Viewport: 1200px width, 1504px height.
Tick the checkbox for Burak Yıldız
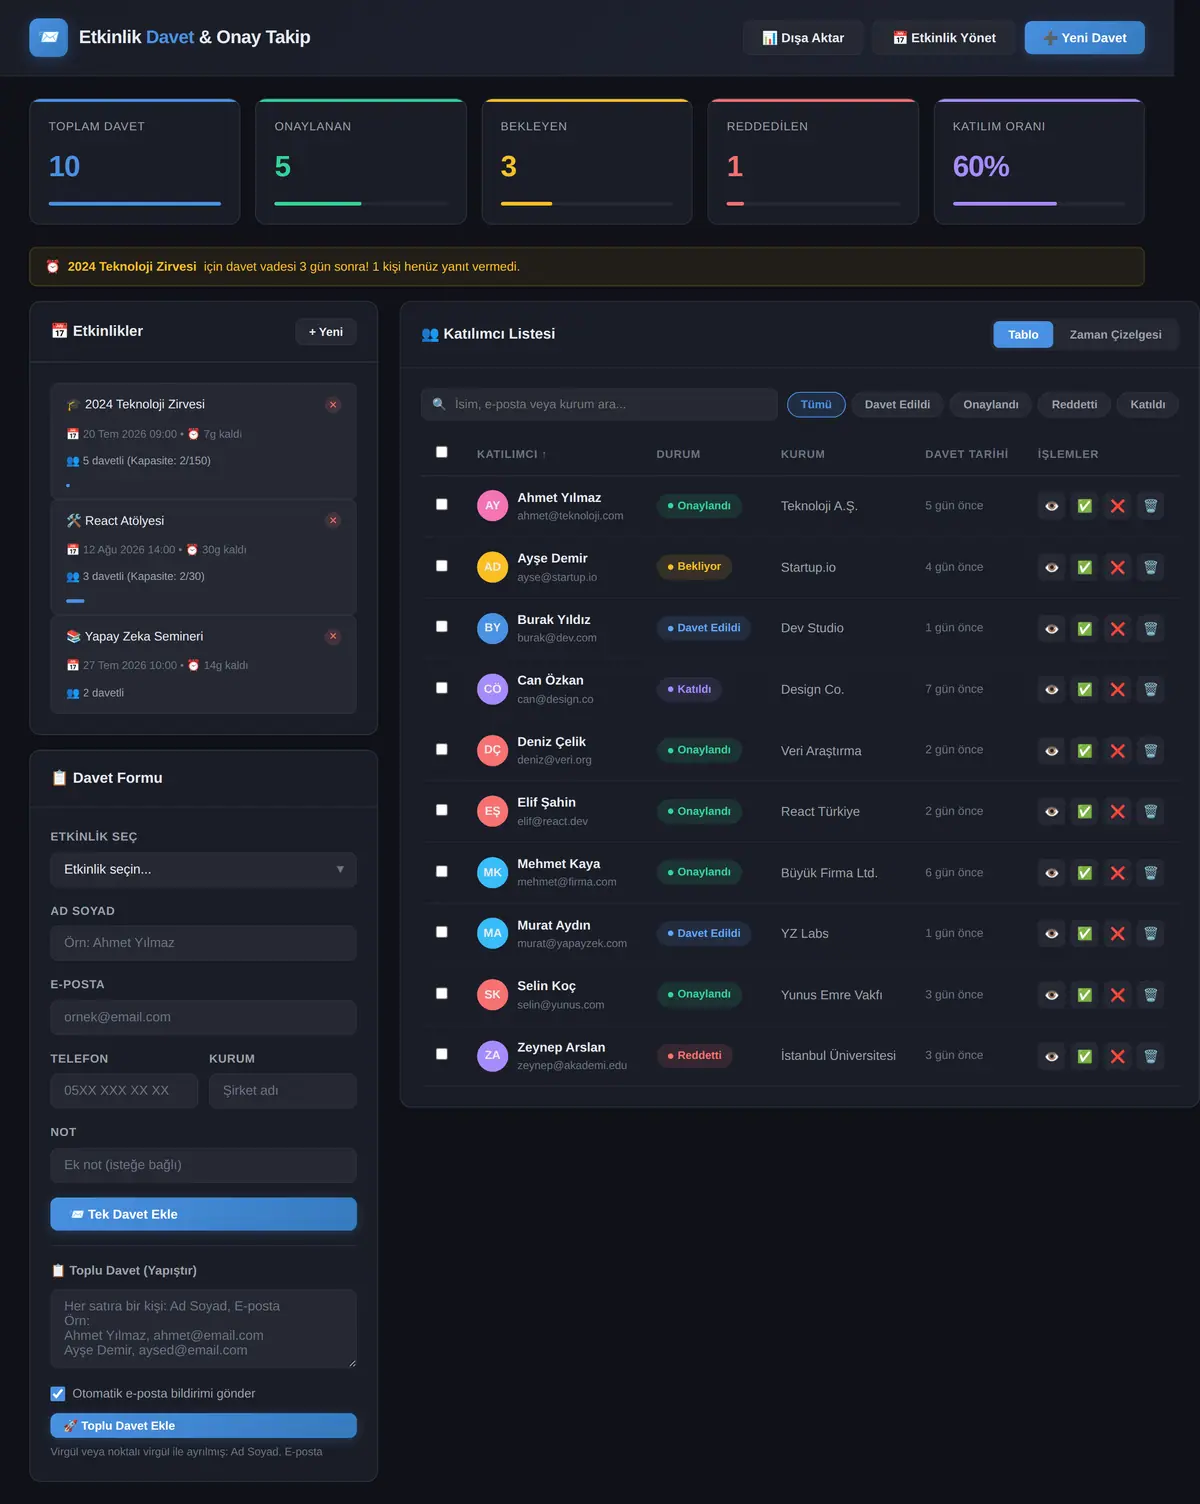coord(442,626)
